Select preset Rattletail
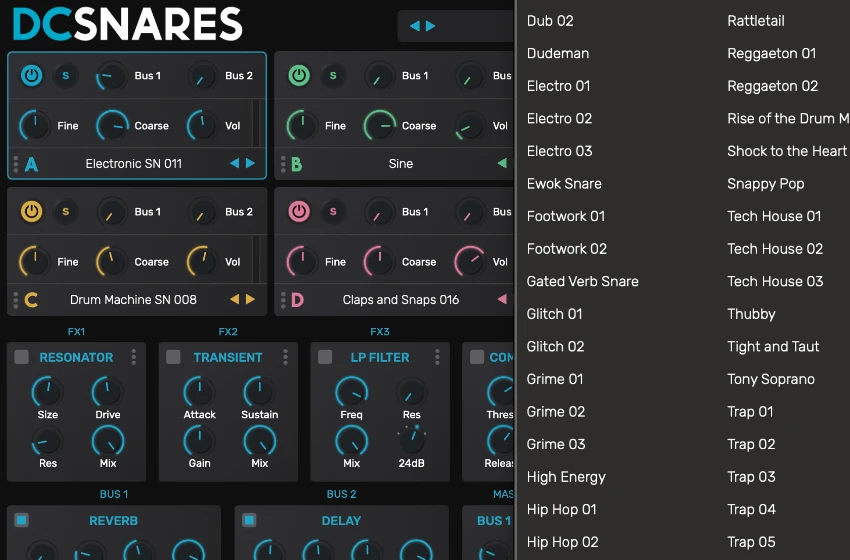The height and width of the screenshot is (560, 850). click(x=756, y=21)
